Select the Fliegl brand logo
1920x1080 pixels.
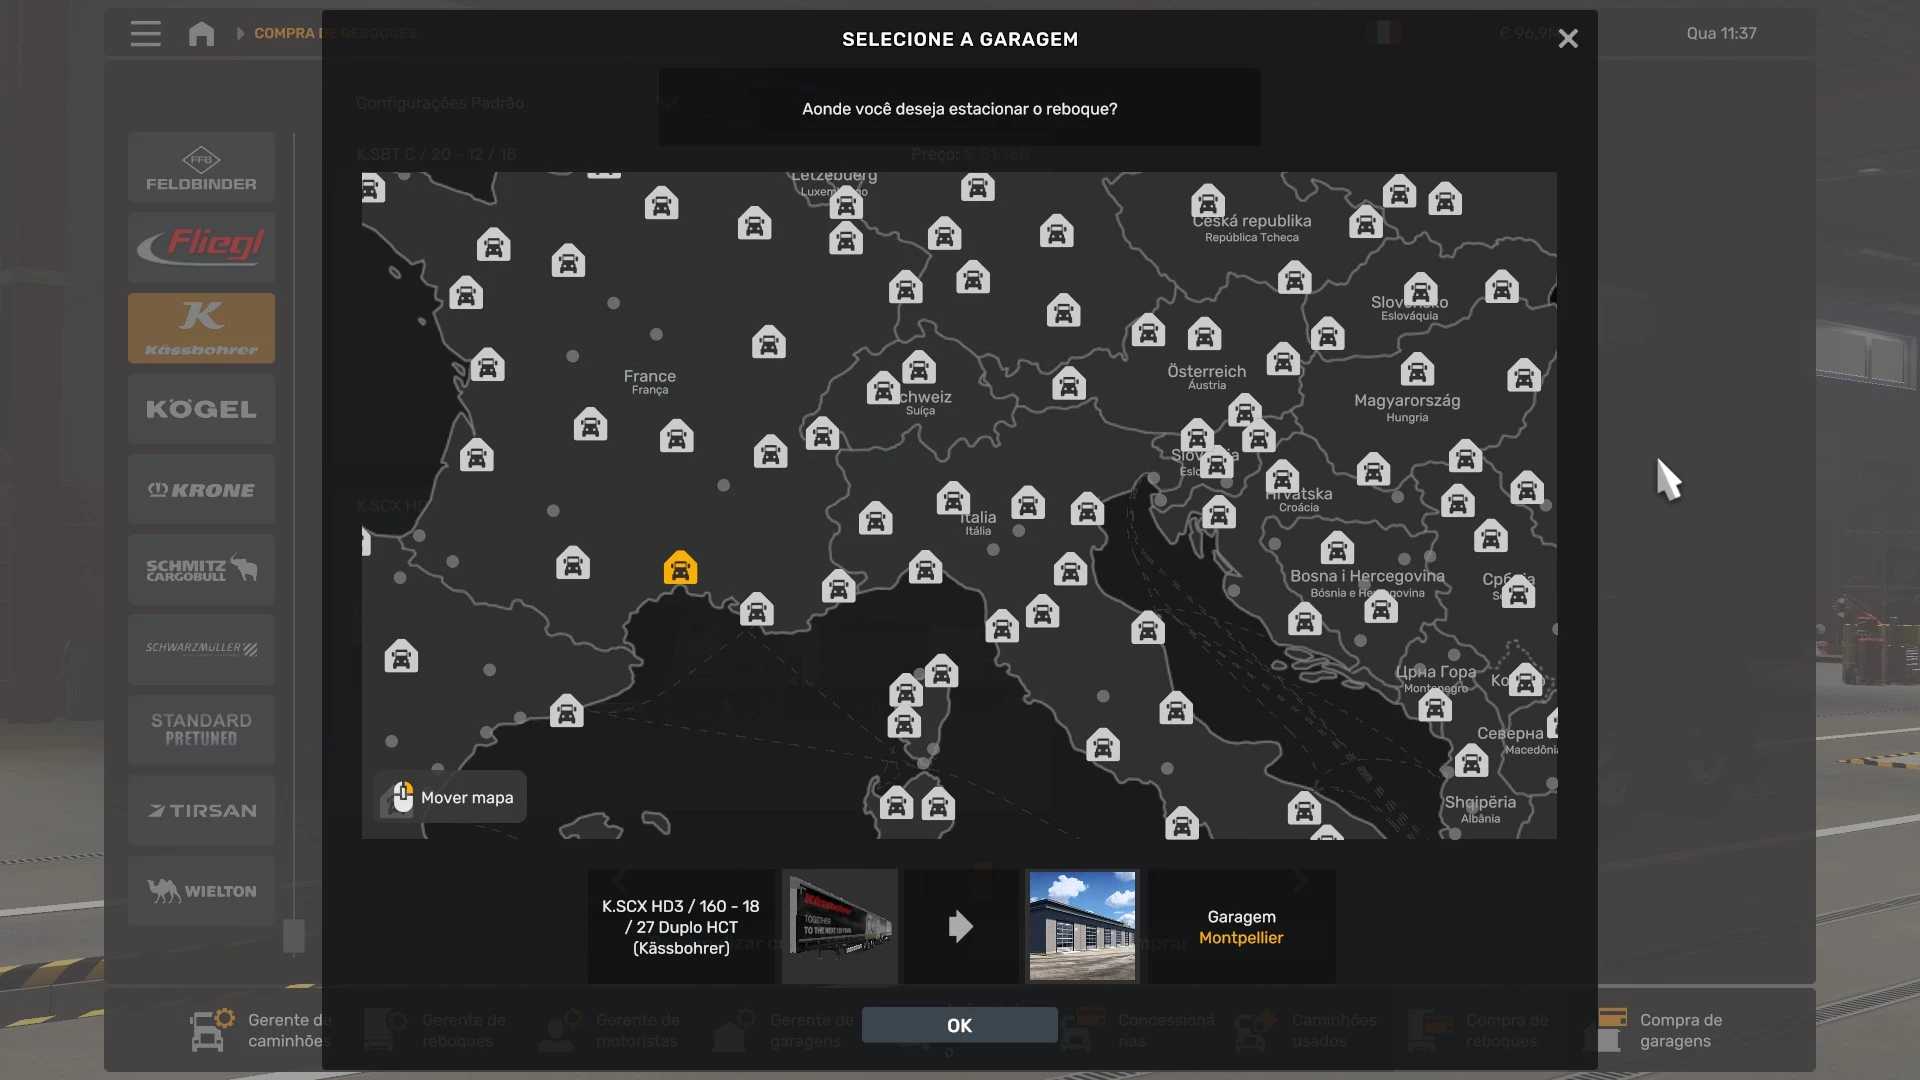pos(201,247)
